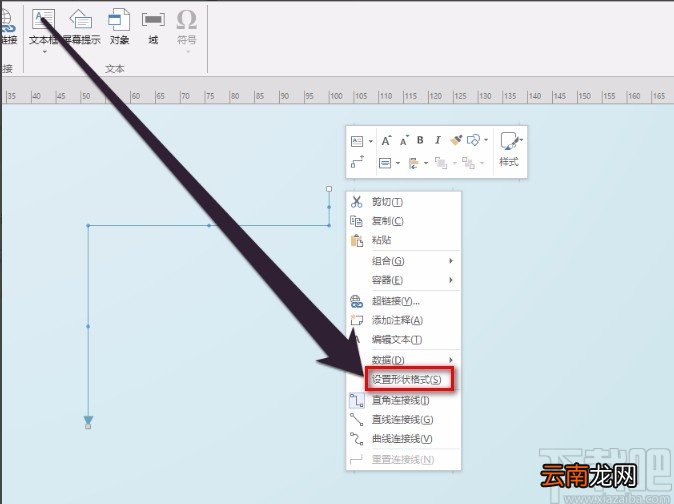This screenshot has width=674, height=504.
Task: Toggle bold in mini toolbar
Action: click(420, 140)
